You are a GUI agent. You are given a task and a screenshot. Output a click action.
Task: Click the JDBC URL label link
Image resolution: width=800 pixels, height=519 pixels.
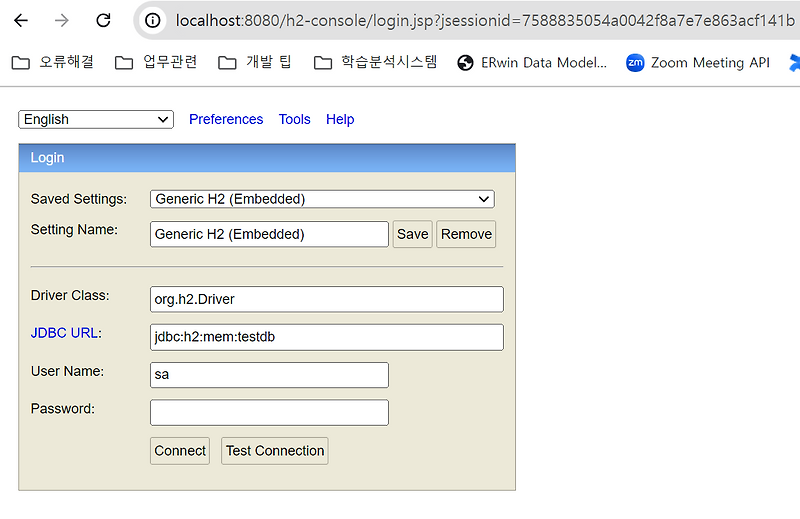coord(64,333)
